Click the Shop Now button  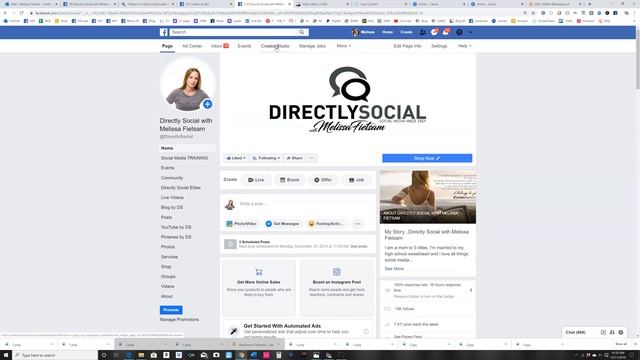pyautogui.click(x=427, y=158)
